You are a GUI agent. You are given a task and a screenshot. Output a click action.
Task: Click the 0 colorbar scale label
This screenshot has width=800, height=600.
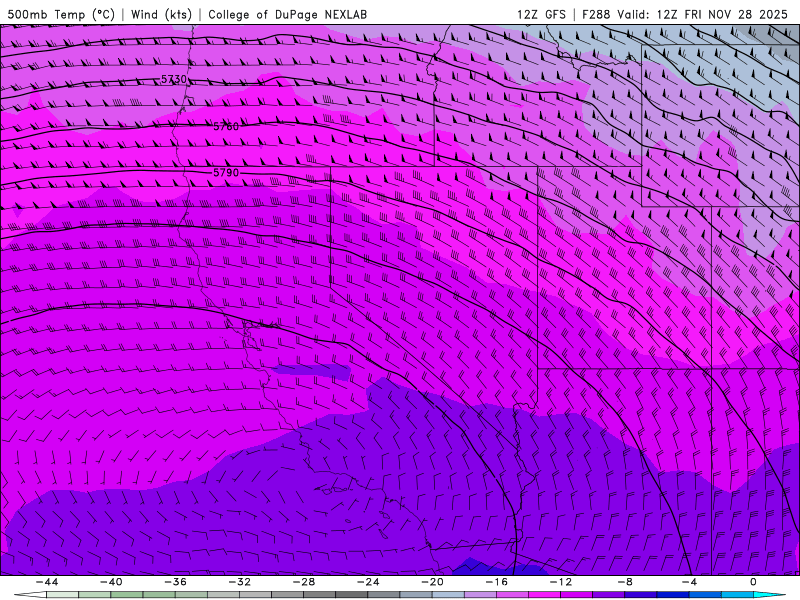click(754, 582)
